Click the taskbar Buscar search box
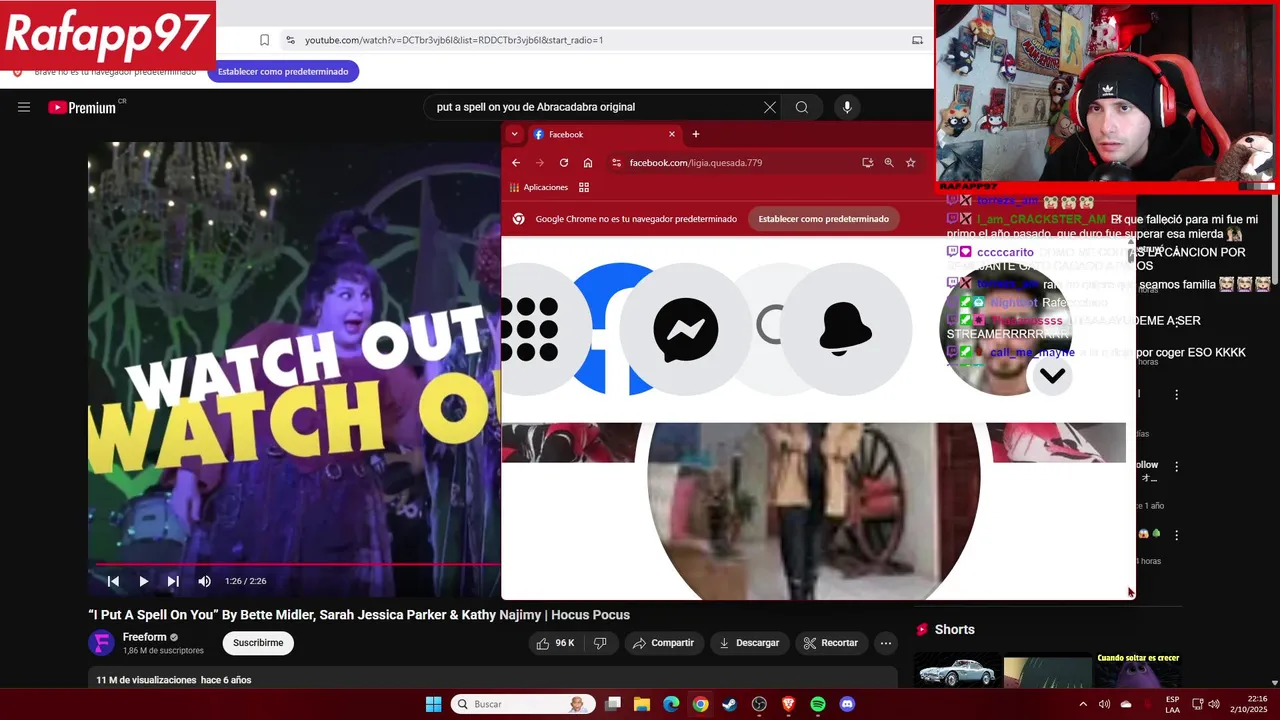 tap(522, 704)
